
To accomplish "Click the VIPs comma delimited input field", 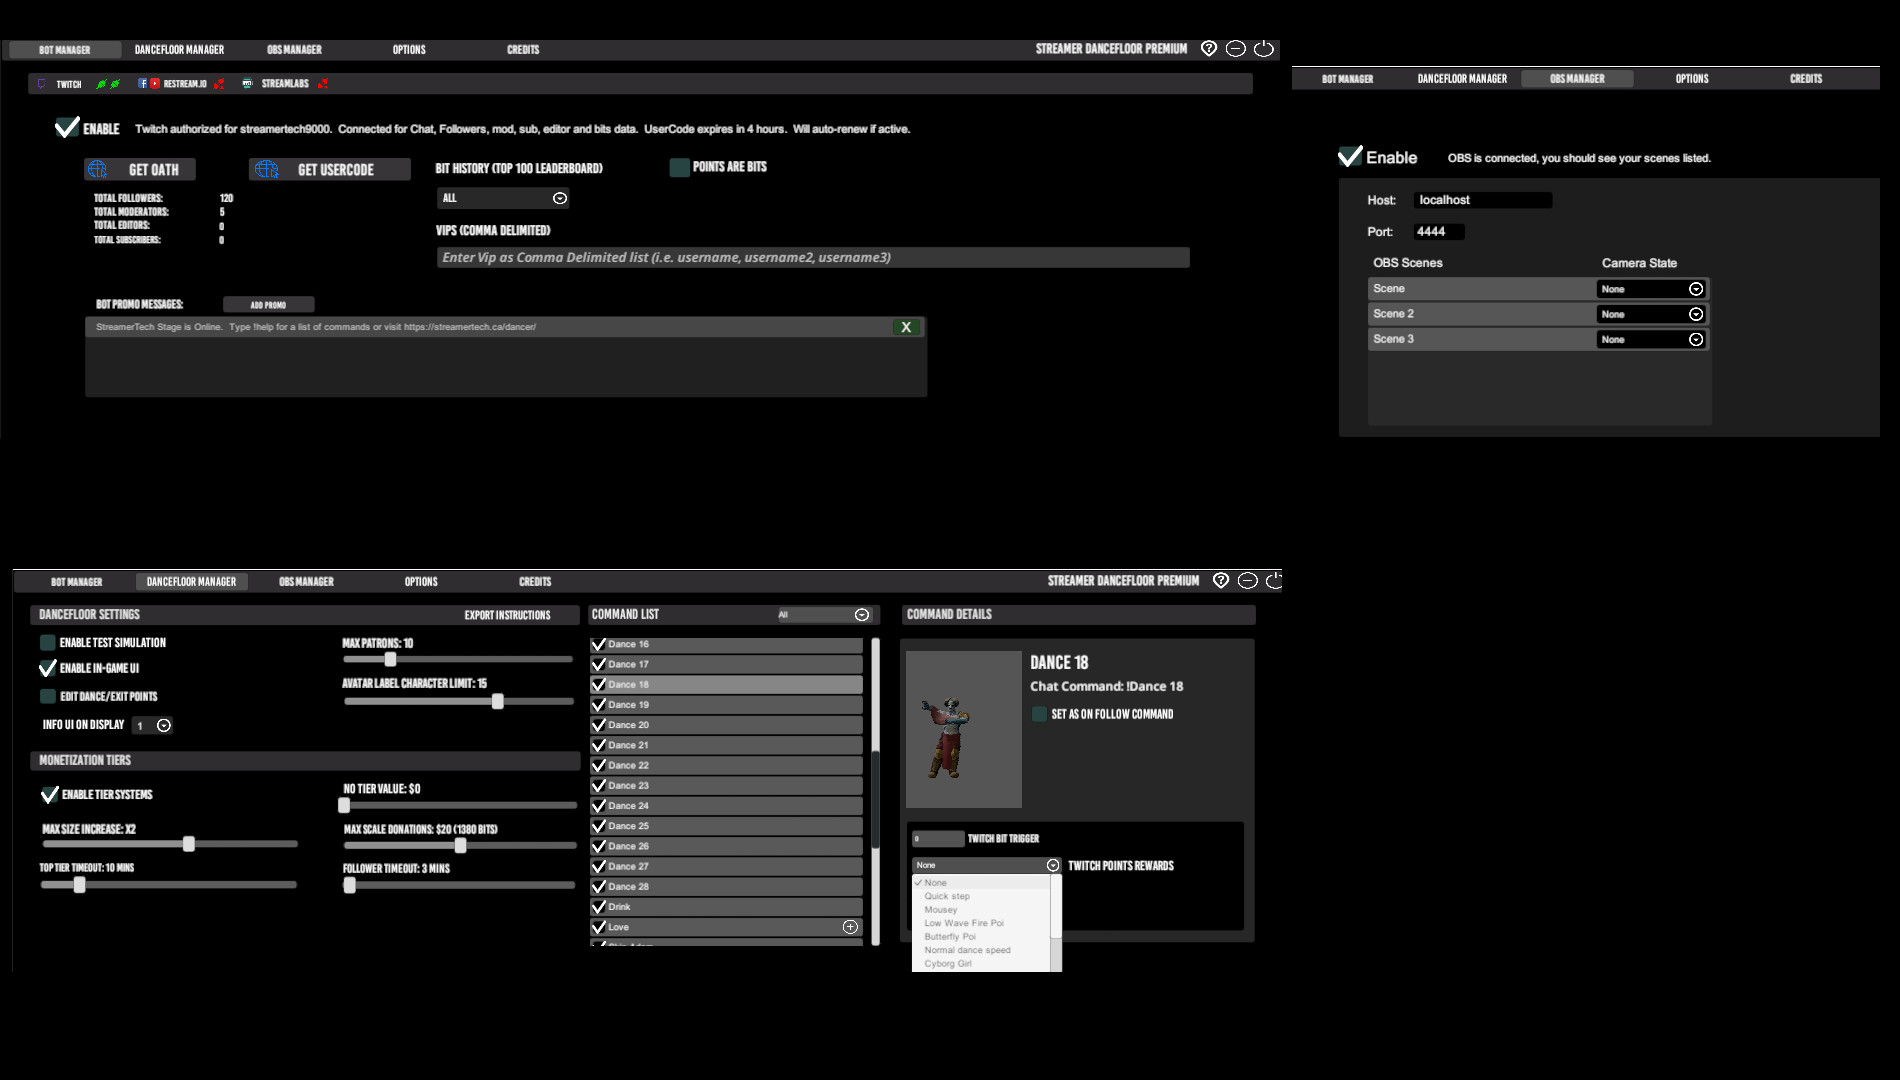I will coord(812,258).
